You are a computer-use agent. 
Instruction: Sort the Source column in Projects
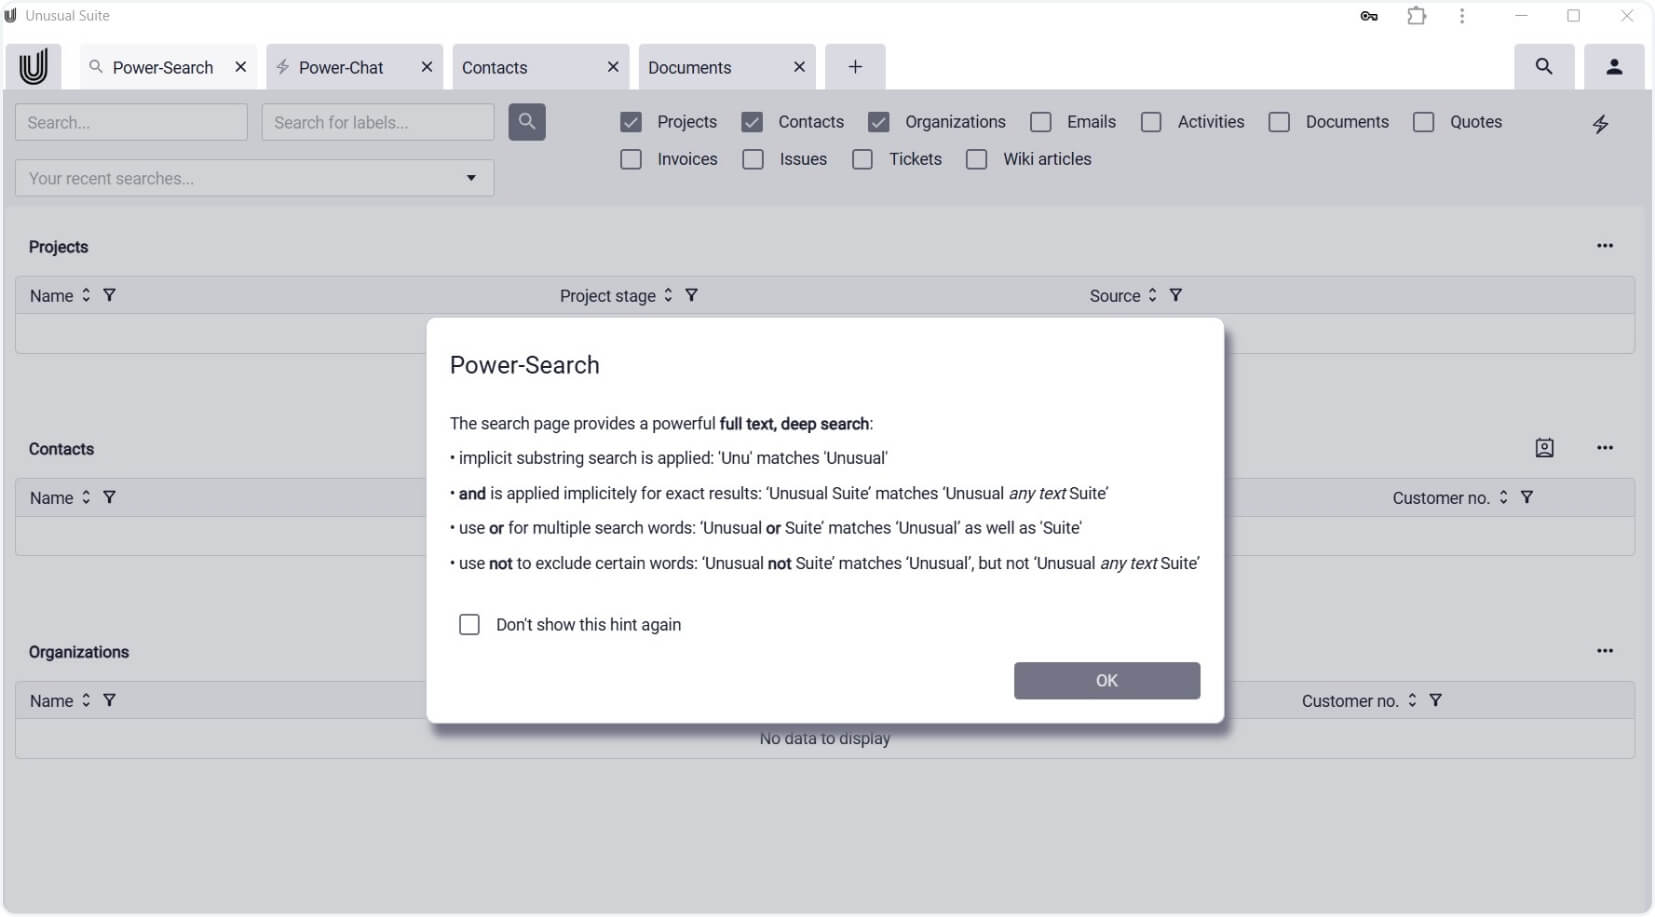[x=1152, y=295]
